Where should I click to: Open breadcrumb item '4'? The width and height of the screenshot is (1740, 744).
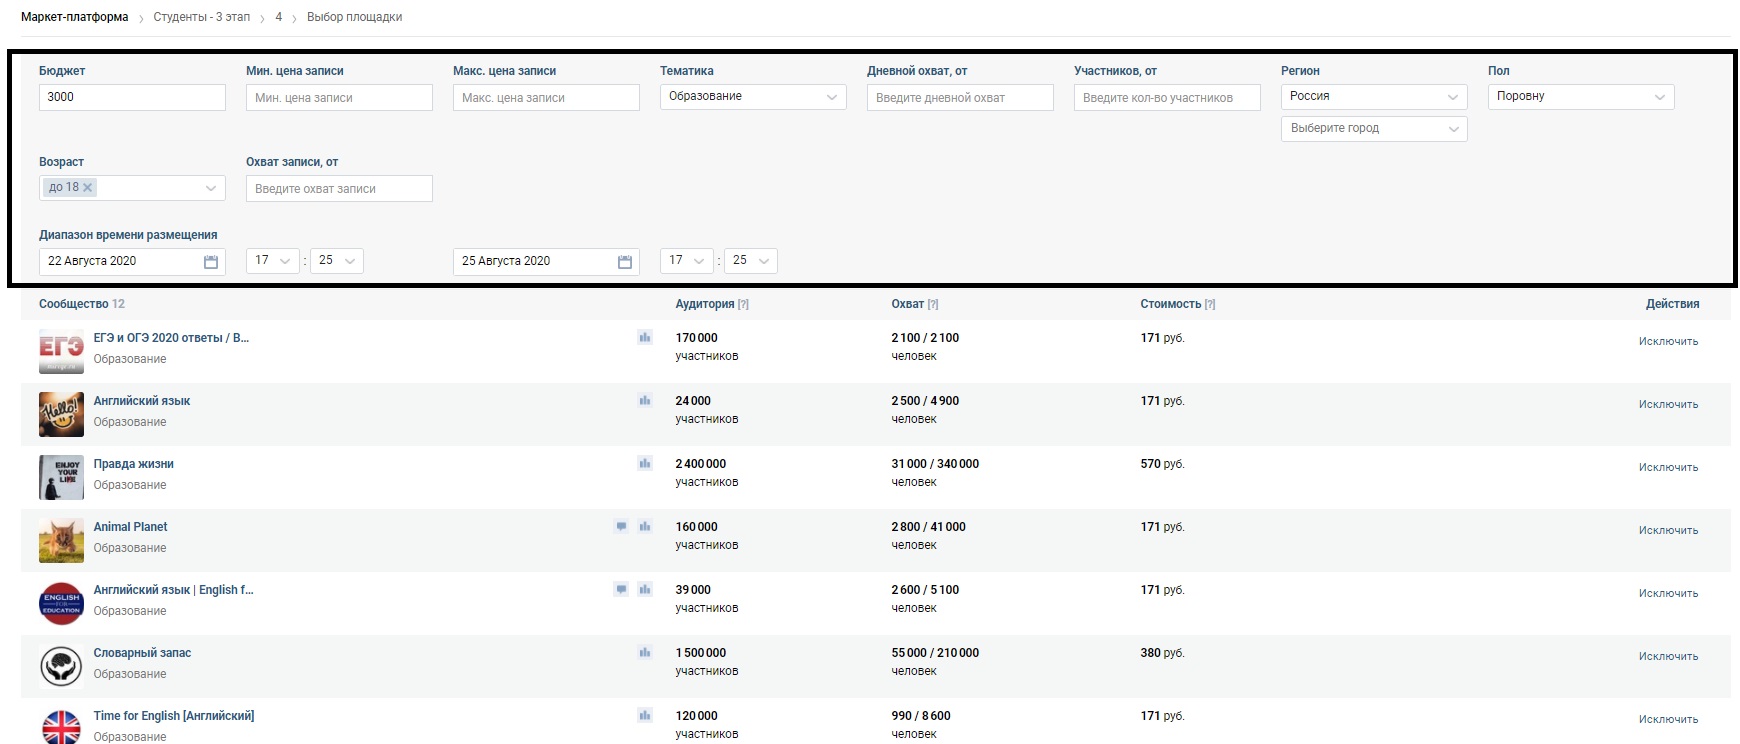[279, 17]
